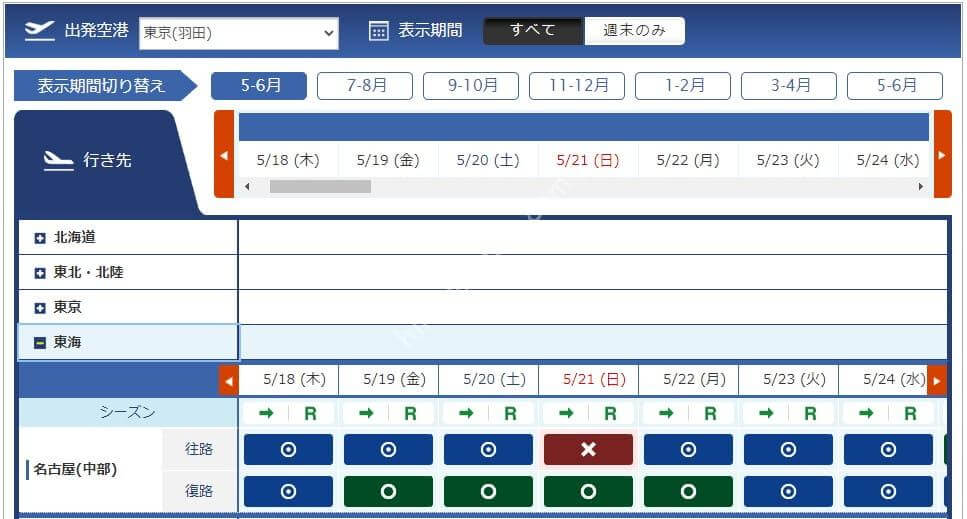Click the previous-dates arrow in 東海 table
The image size is (967, 519).
point(229,381)
